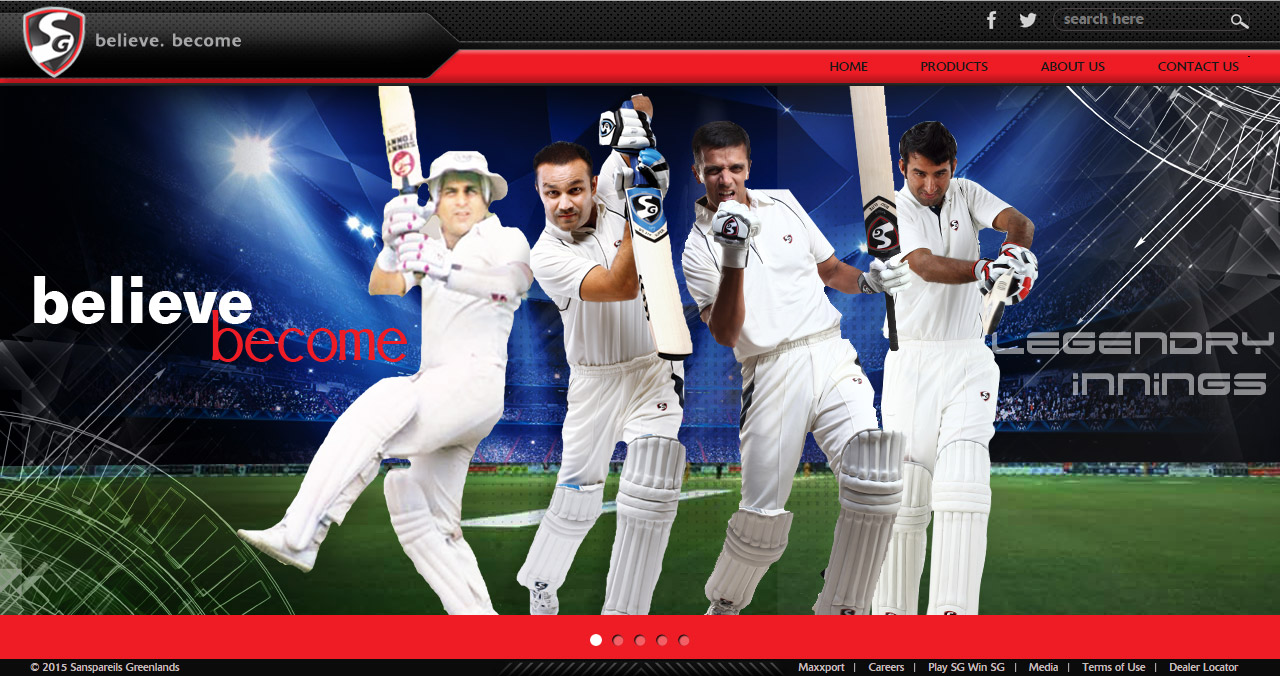Open the SG Facebook page icon
This screenshot has height=676, width=1280.
tap(991, 20)
